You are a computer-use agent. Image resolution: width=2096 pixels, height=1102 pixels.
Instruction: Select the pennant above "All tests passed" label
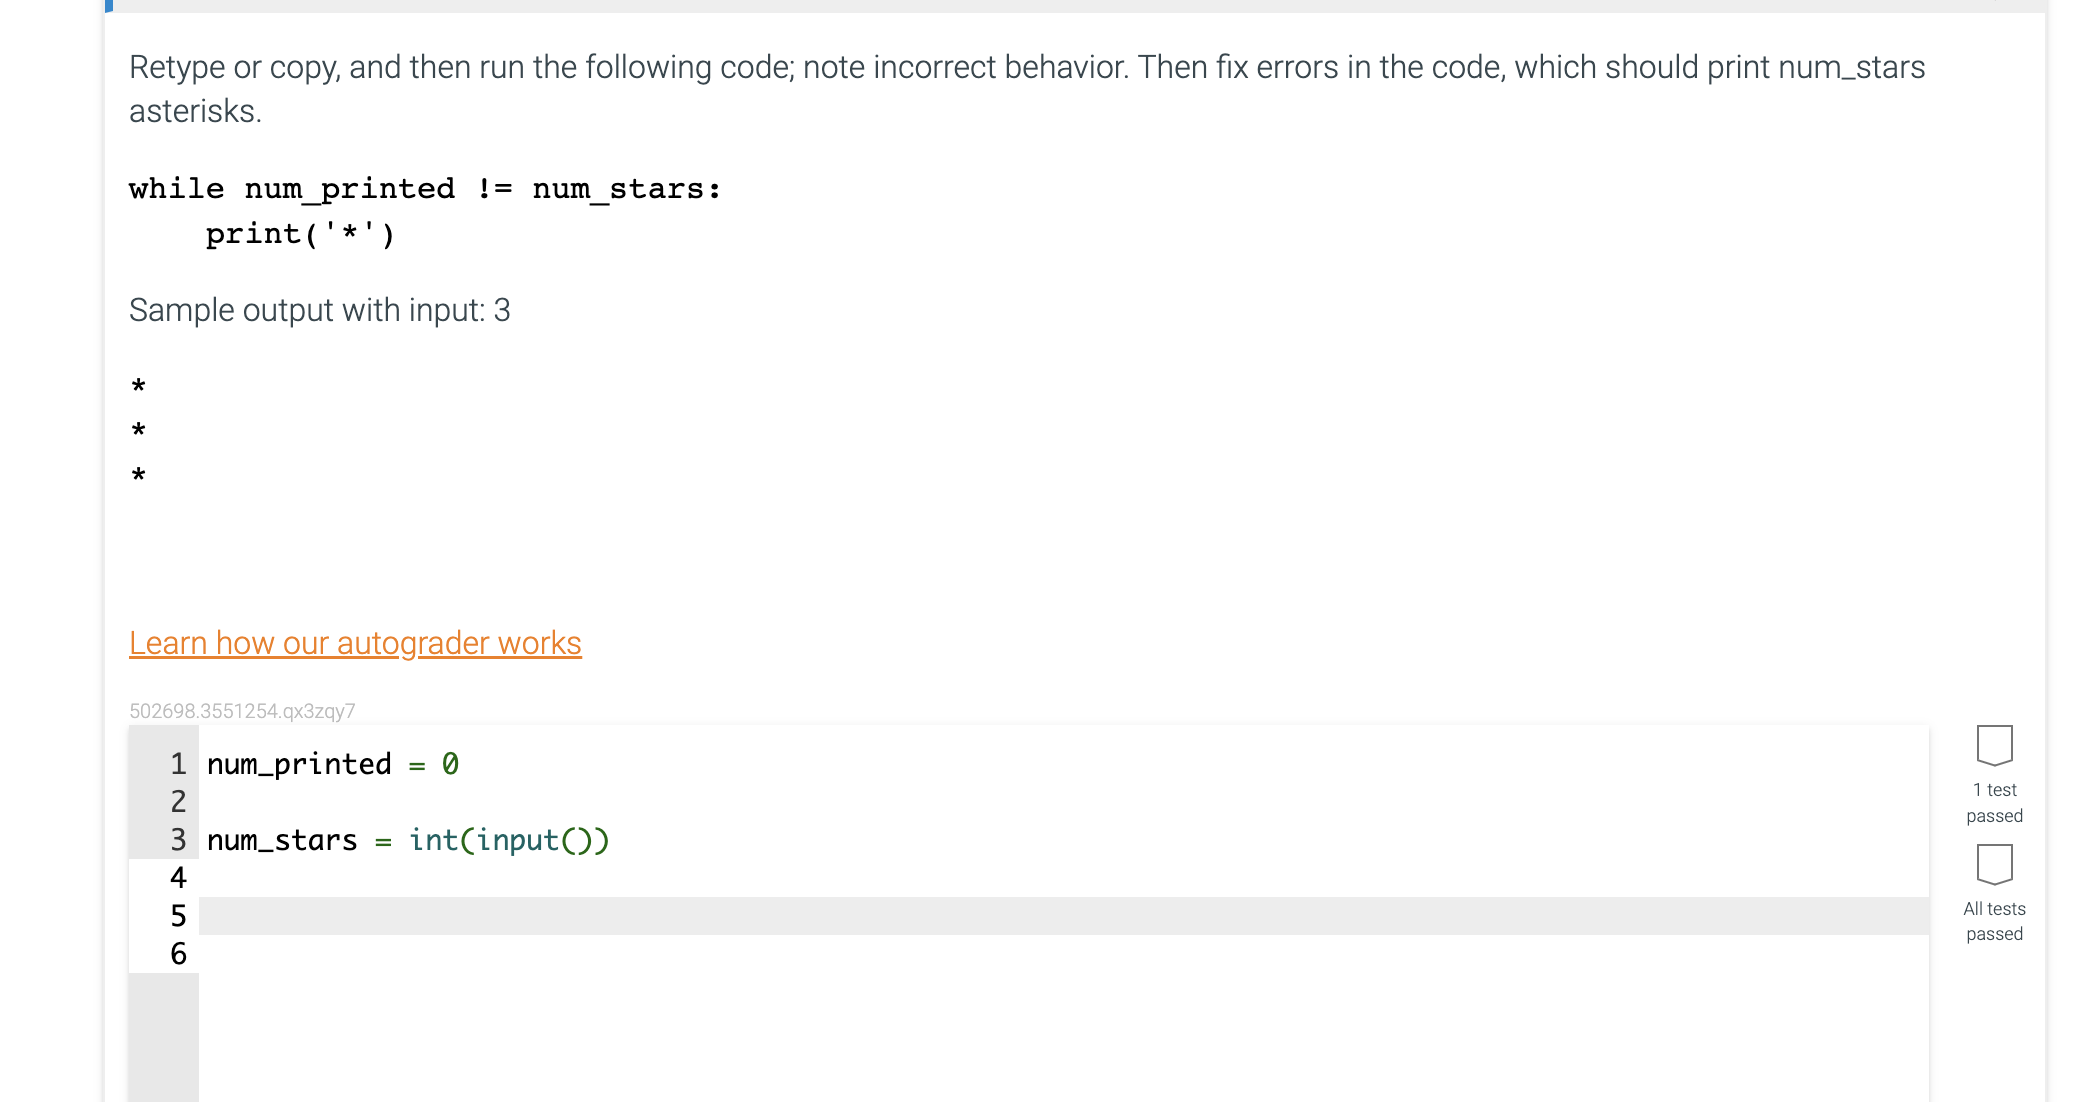click(x=1995, y=863)
